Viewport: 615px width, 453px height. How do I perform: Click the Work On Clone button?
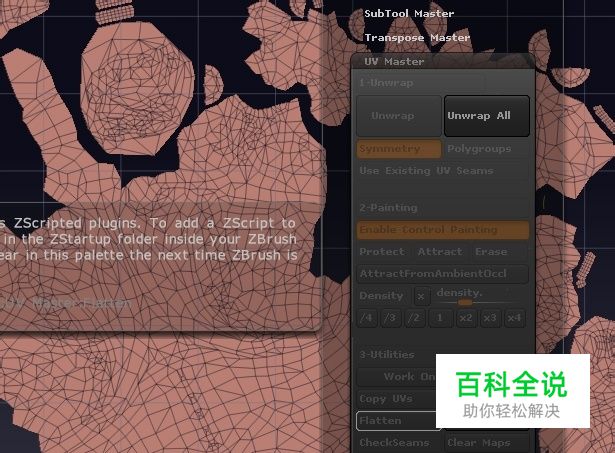coord(397,377)
